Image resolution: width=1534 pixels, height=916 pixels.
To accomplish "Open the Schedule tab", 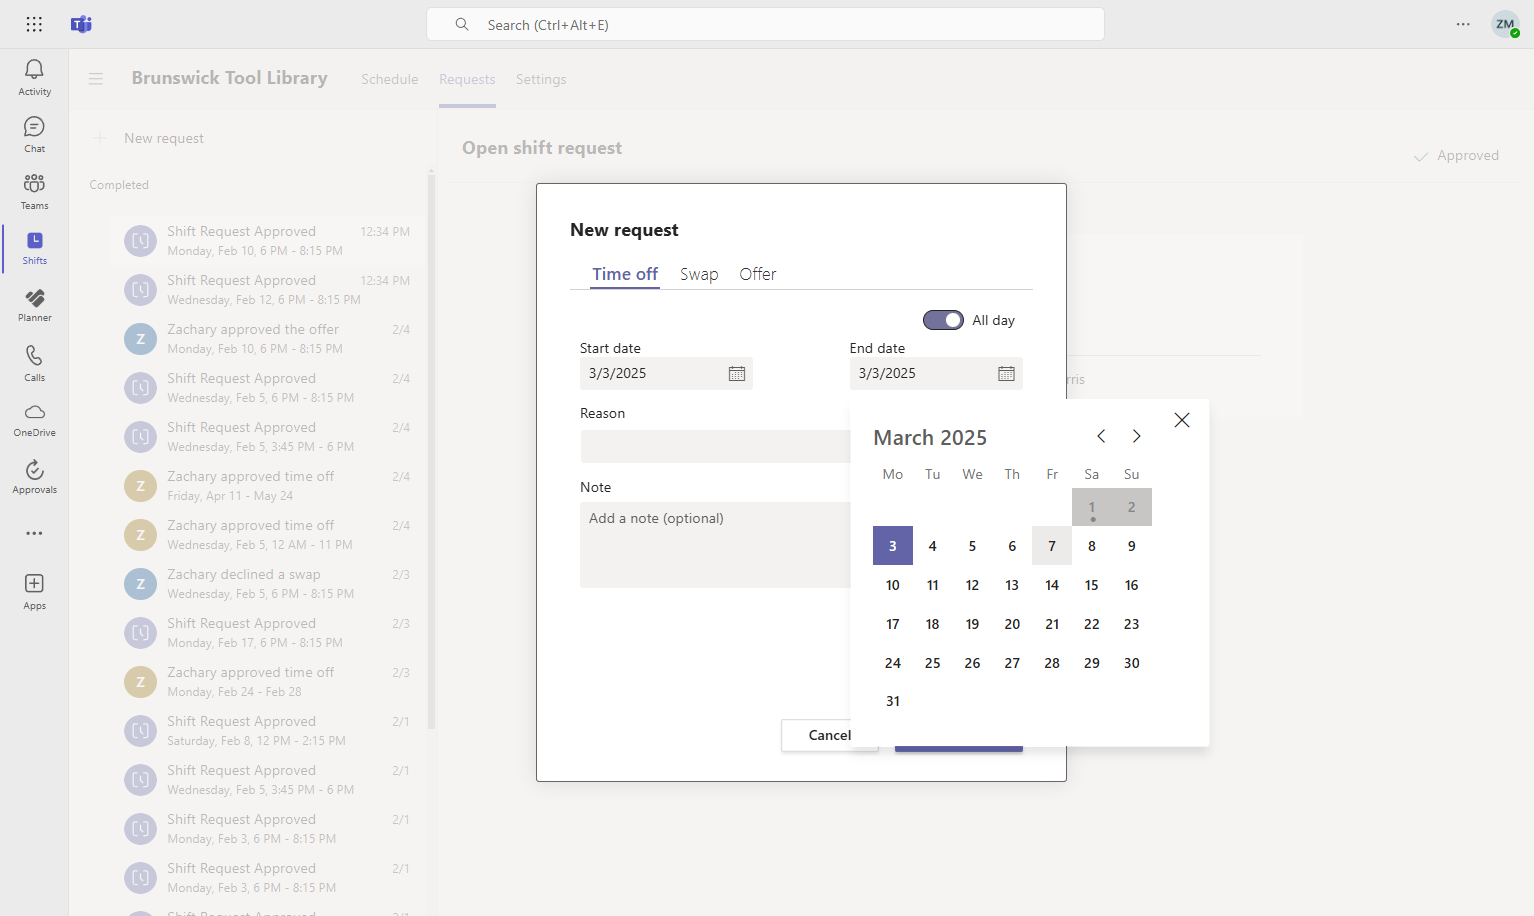I will pyautogui.click(x=390, y=79).
